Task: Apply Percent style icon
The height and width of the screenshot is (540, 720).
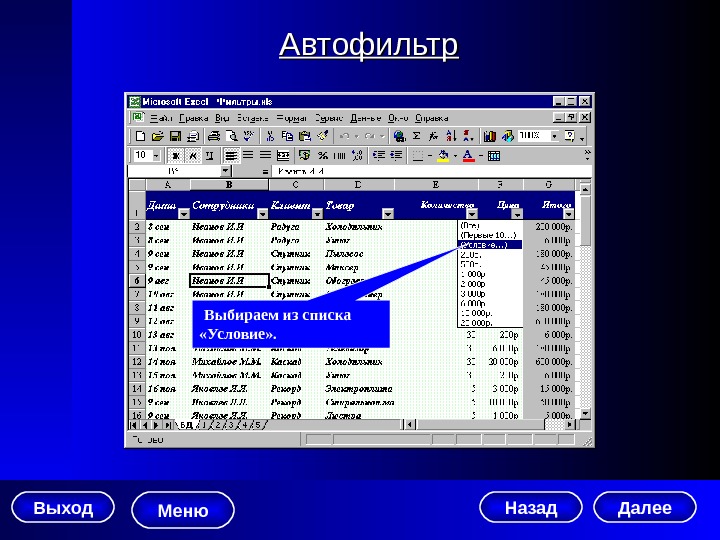Action: click(323, 156)
